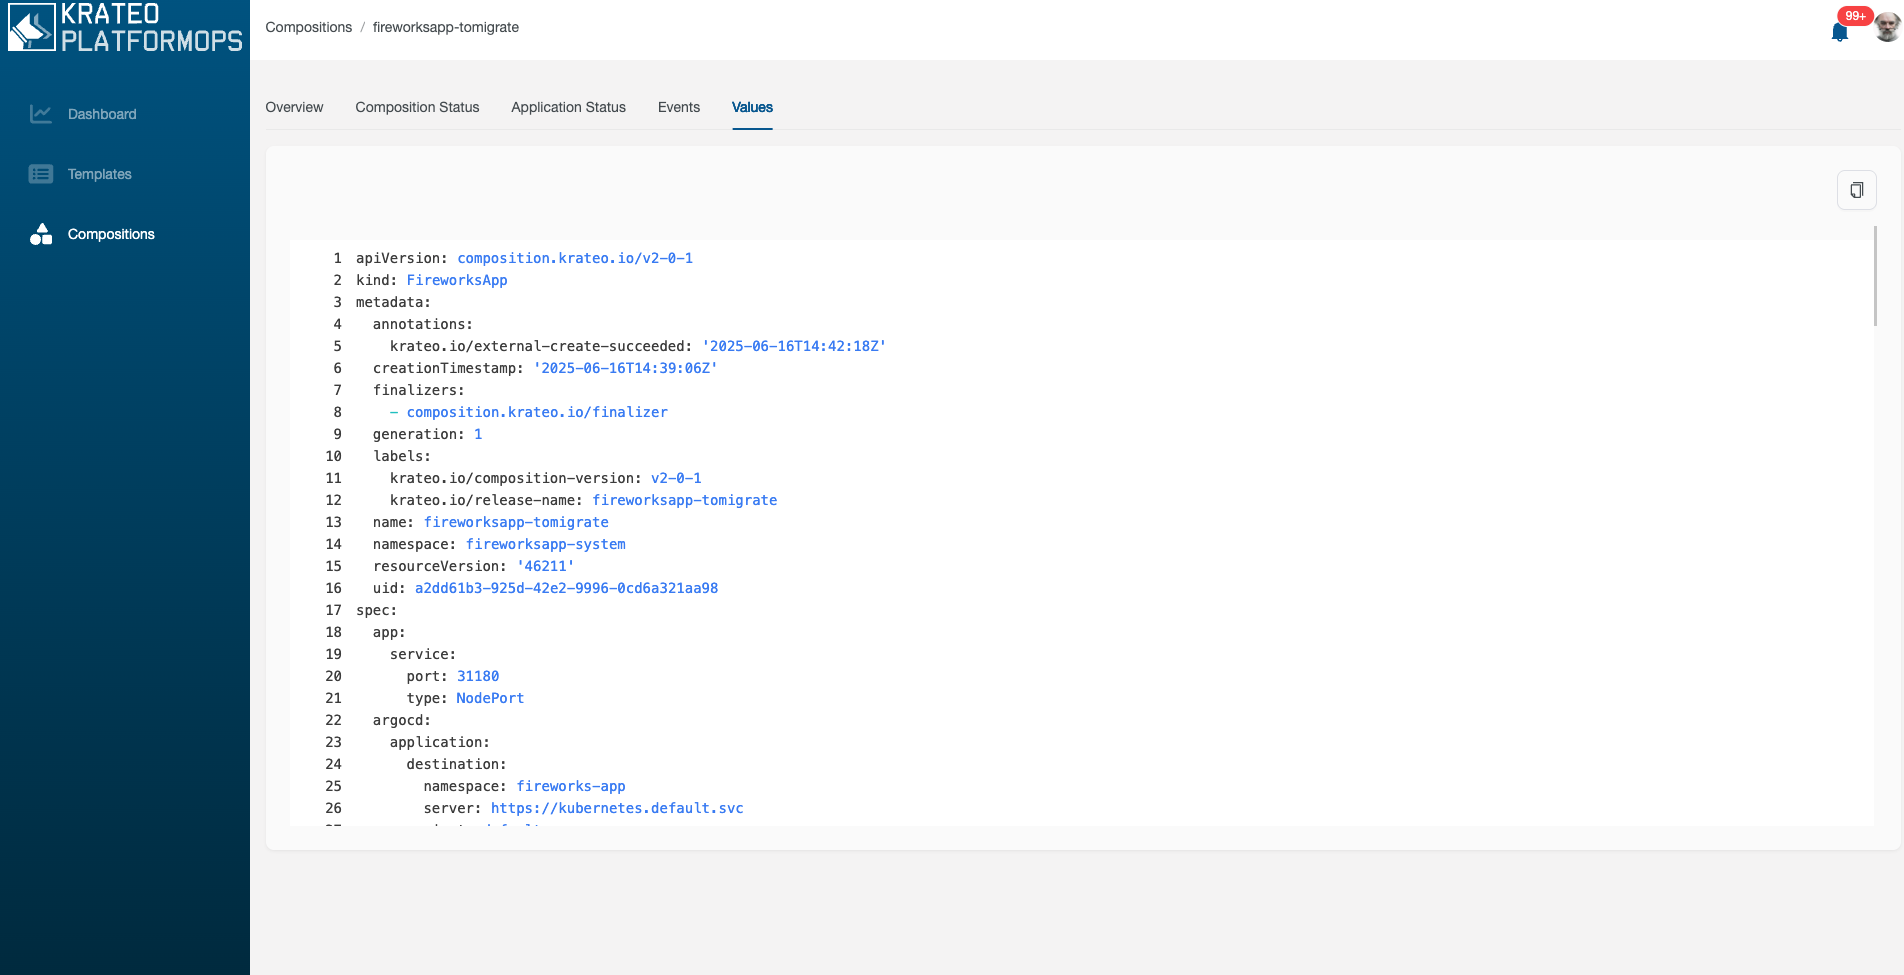Click the YAML viewer vertical scrollbar
Image resolution: width=1904 pixels, height=975 pixels.
[x=1875, y=276]
